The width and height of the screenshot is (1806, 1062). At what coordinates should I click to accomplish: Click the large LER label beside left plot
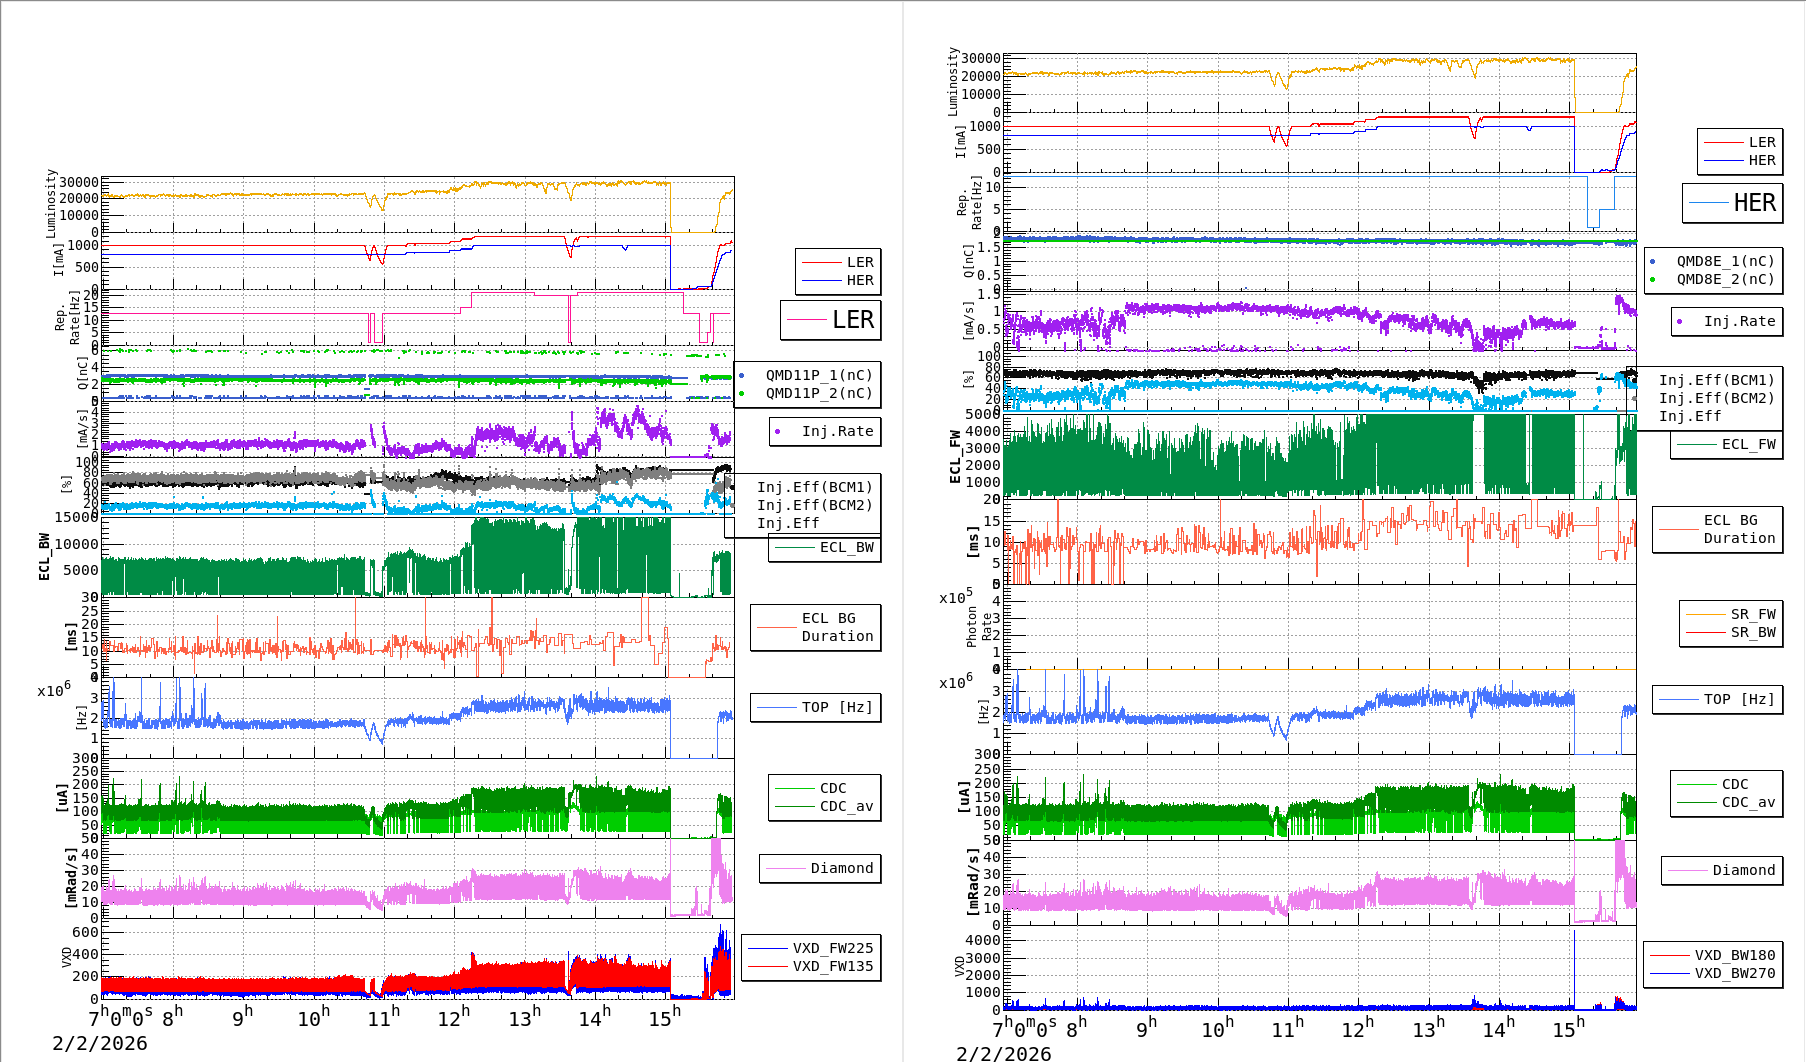pyautogui.click(x=852, y=320)
